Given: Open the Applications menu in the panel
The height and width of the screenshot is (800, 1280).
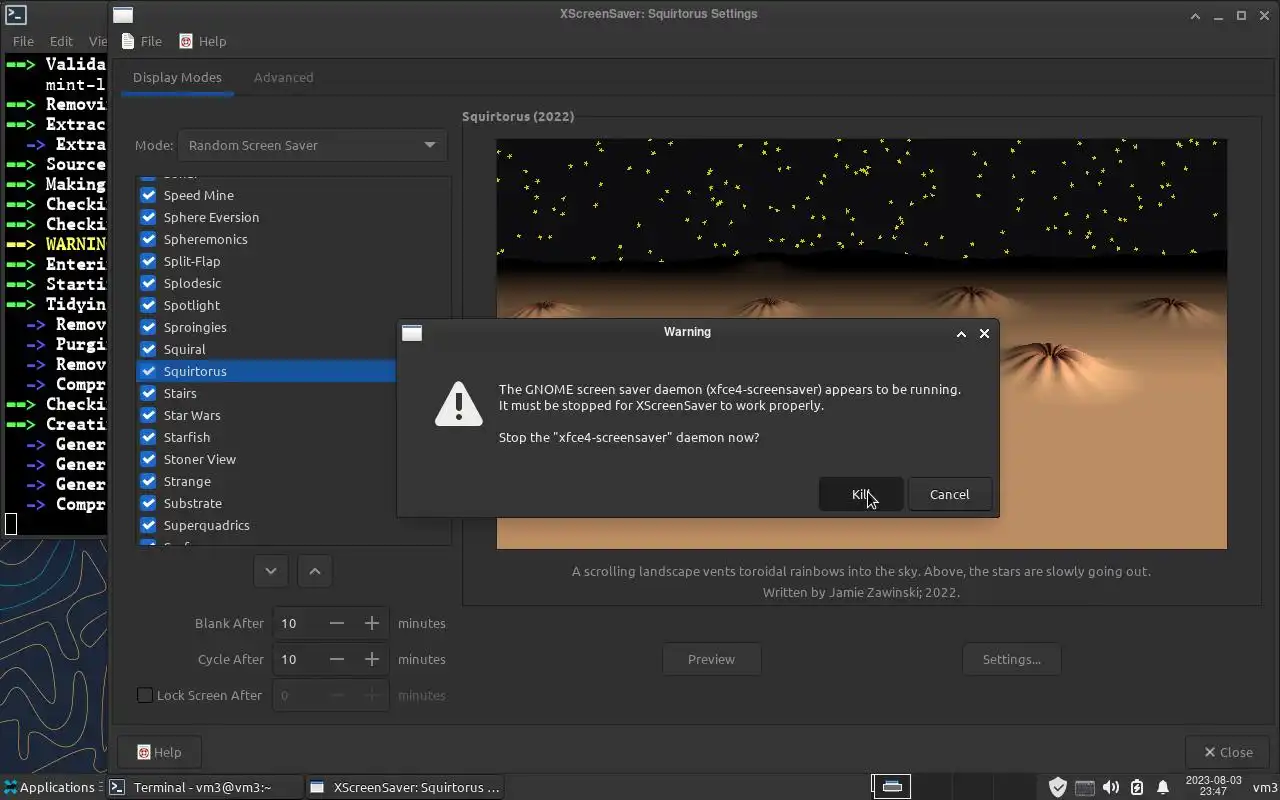Looking at the screenshot, I should 48,787.
